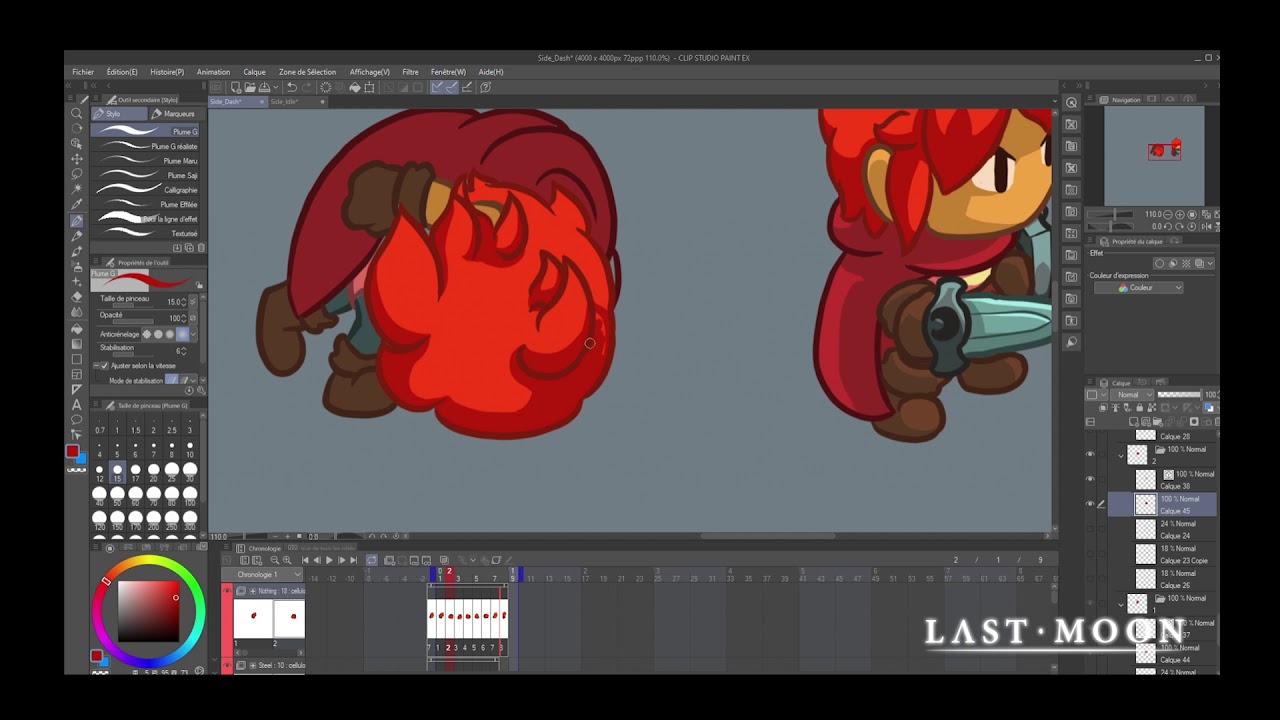Select the Eraser tool
1280x720 pixels.
coord(76,297)
